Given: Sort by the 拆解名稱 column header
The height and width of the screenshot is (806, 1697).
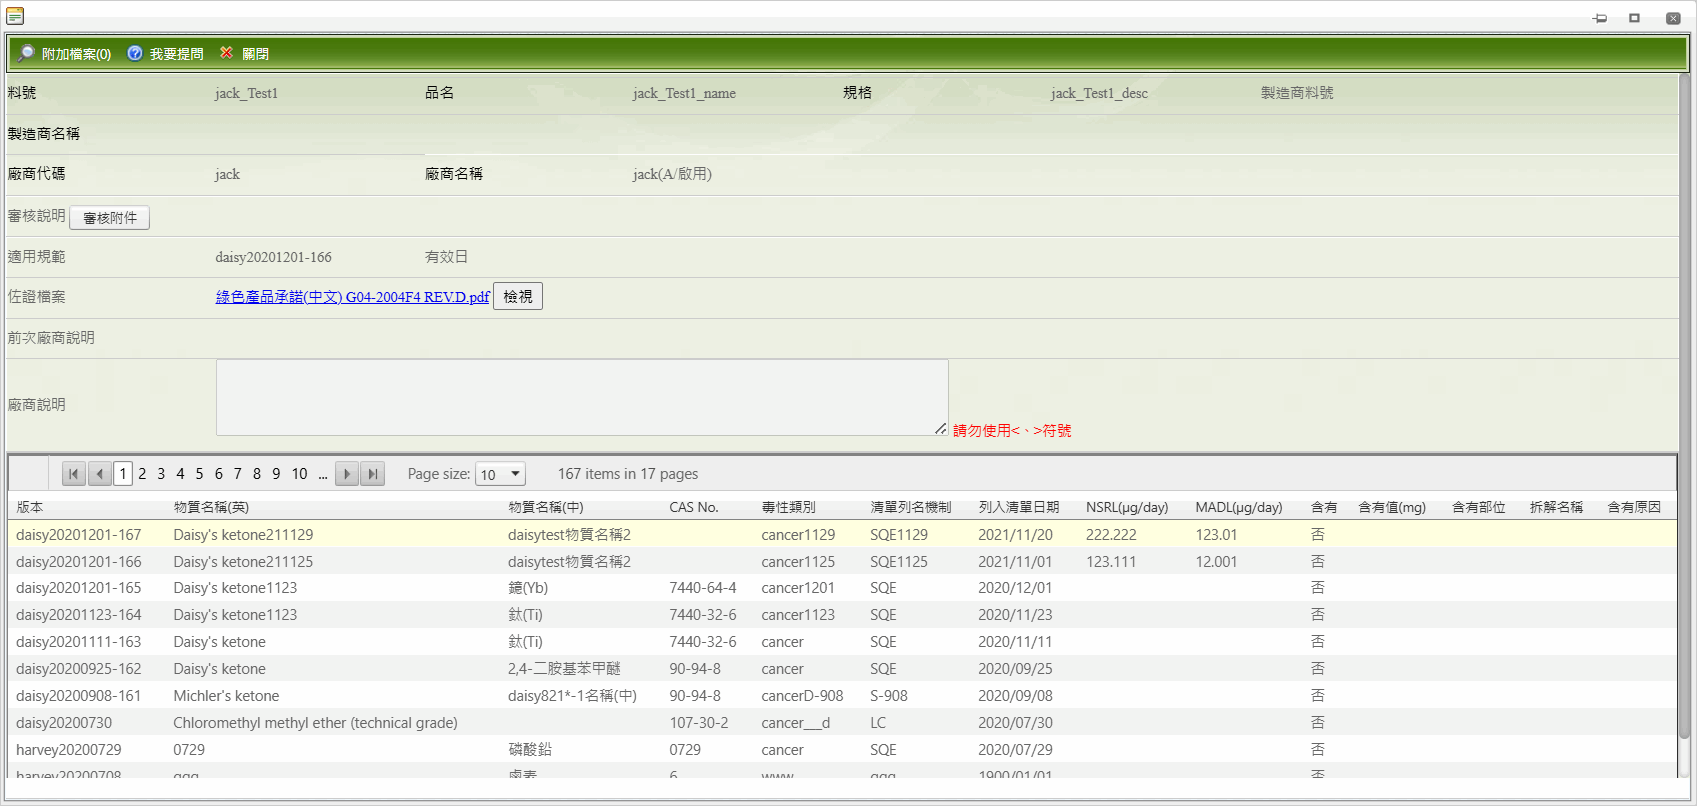Looking at the screenshot, I should pyautogui.click(x=1556, y=507).
